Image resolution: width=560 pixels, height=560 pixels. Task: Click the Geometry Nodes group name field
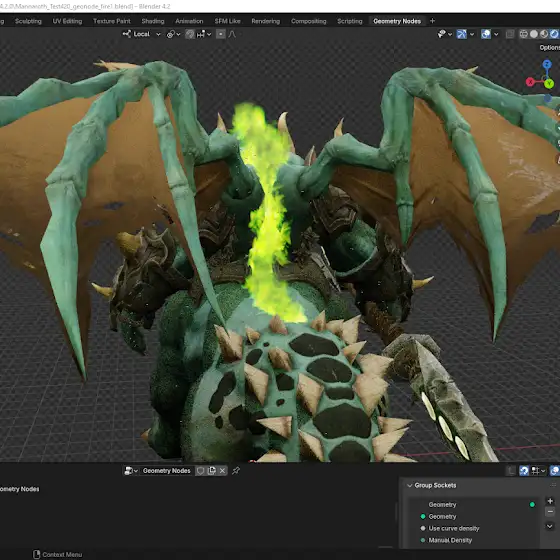click(166, 471)
